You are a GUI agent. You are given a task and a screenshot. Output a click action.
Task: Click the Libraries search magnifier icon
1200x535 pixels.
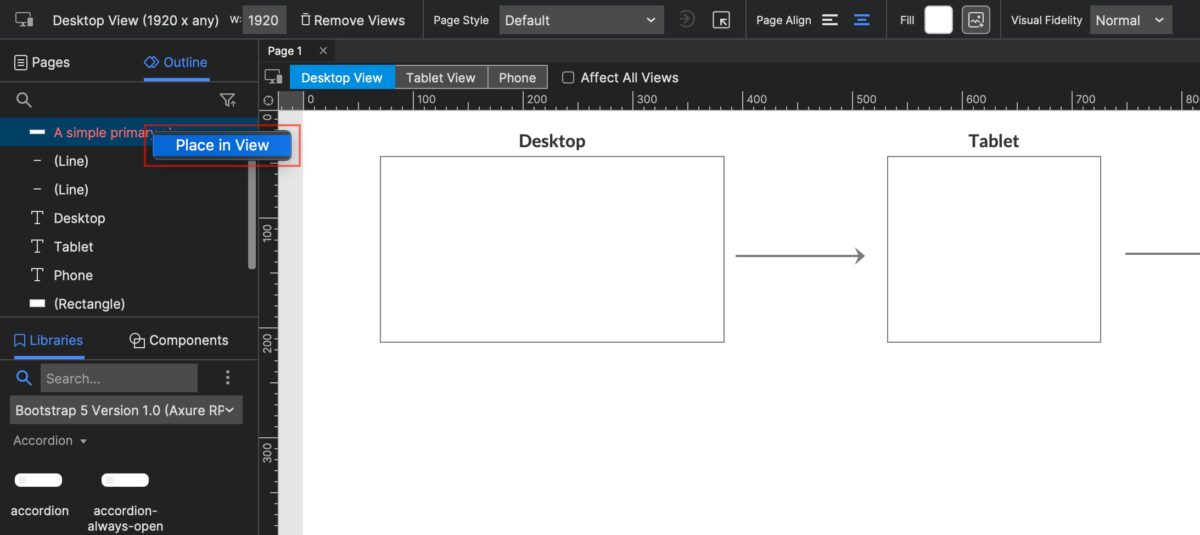click(x=25, y=378)
